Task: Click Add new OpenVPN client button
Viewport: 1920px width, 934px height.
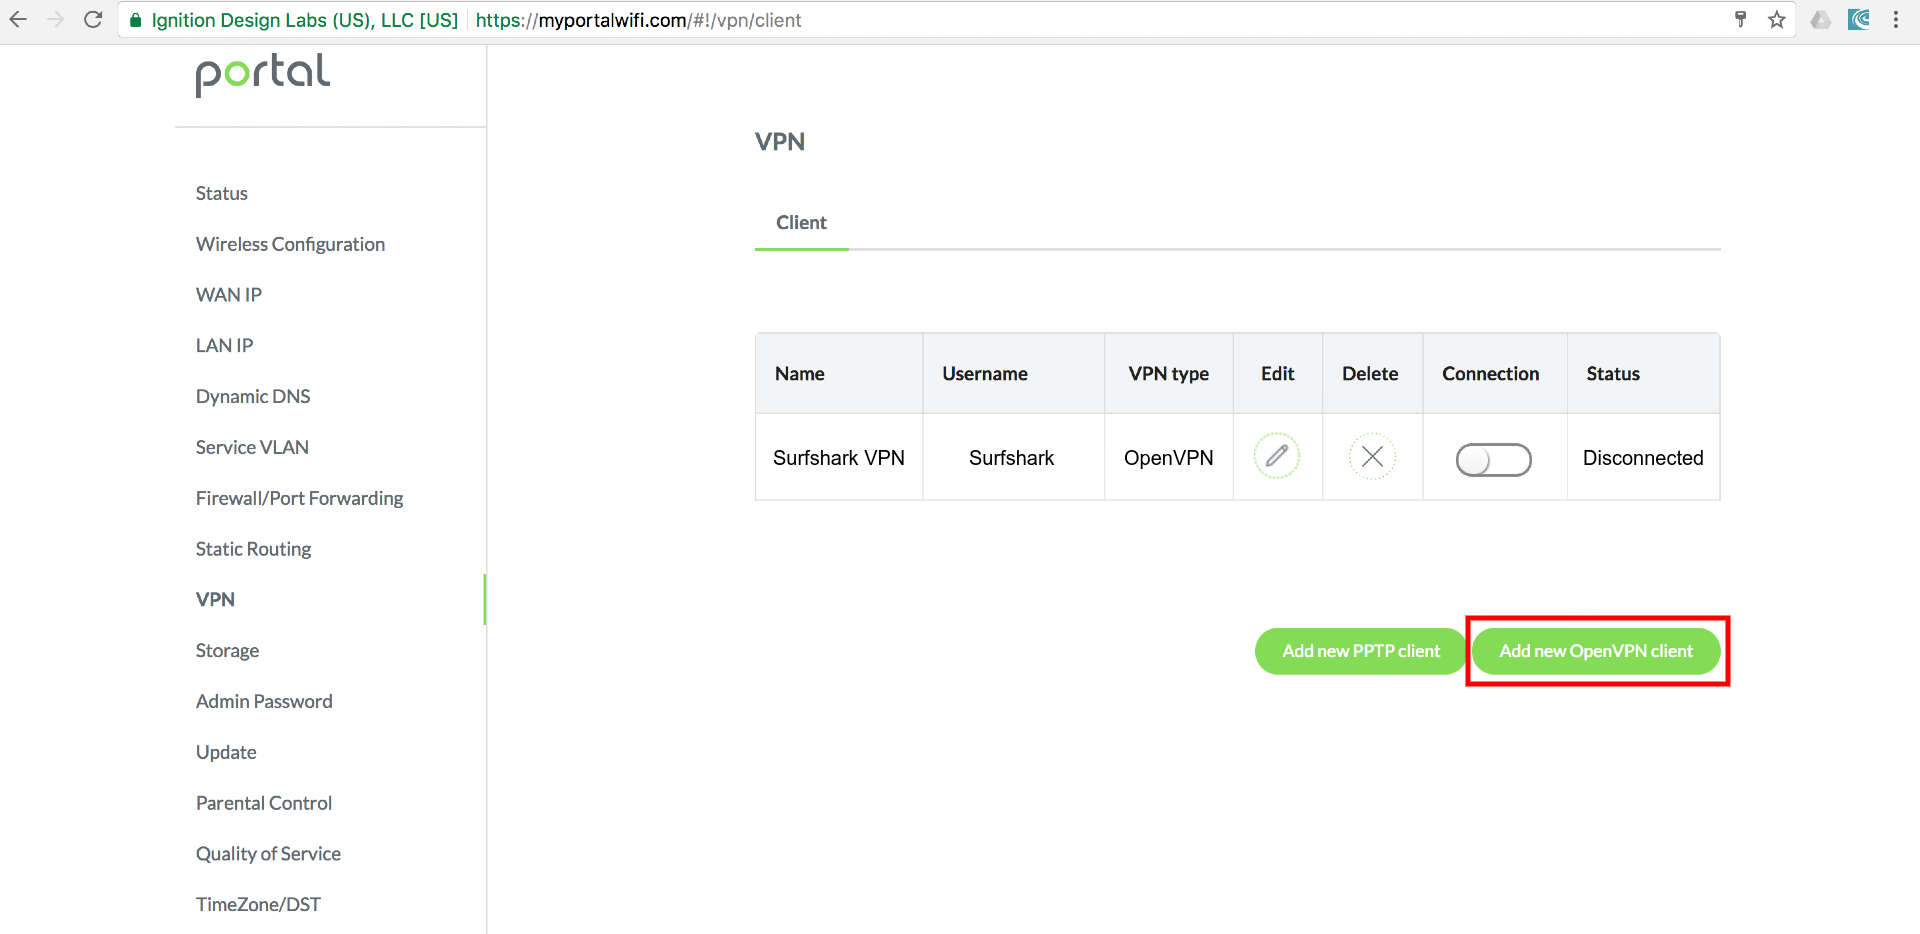Action: (x=1596, y=651)
